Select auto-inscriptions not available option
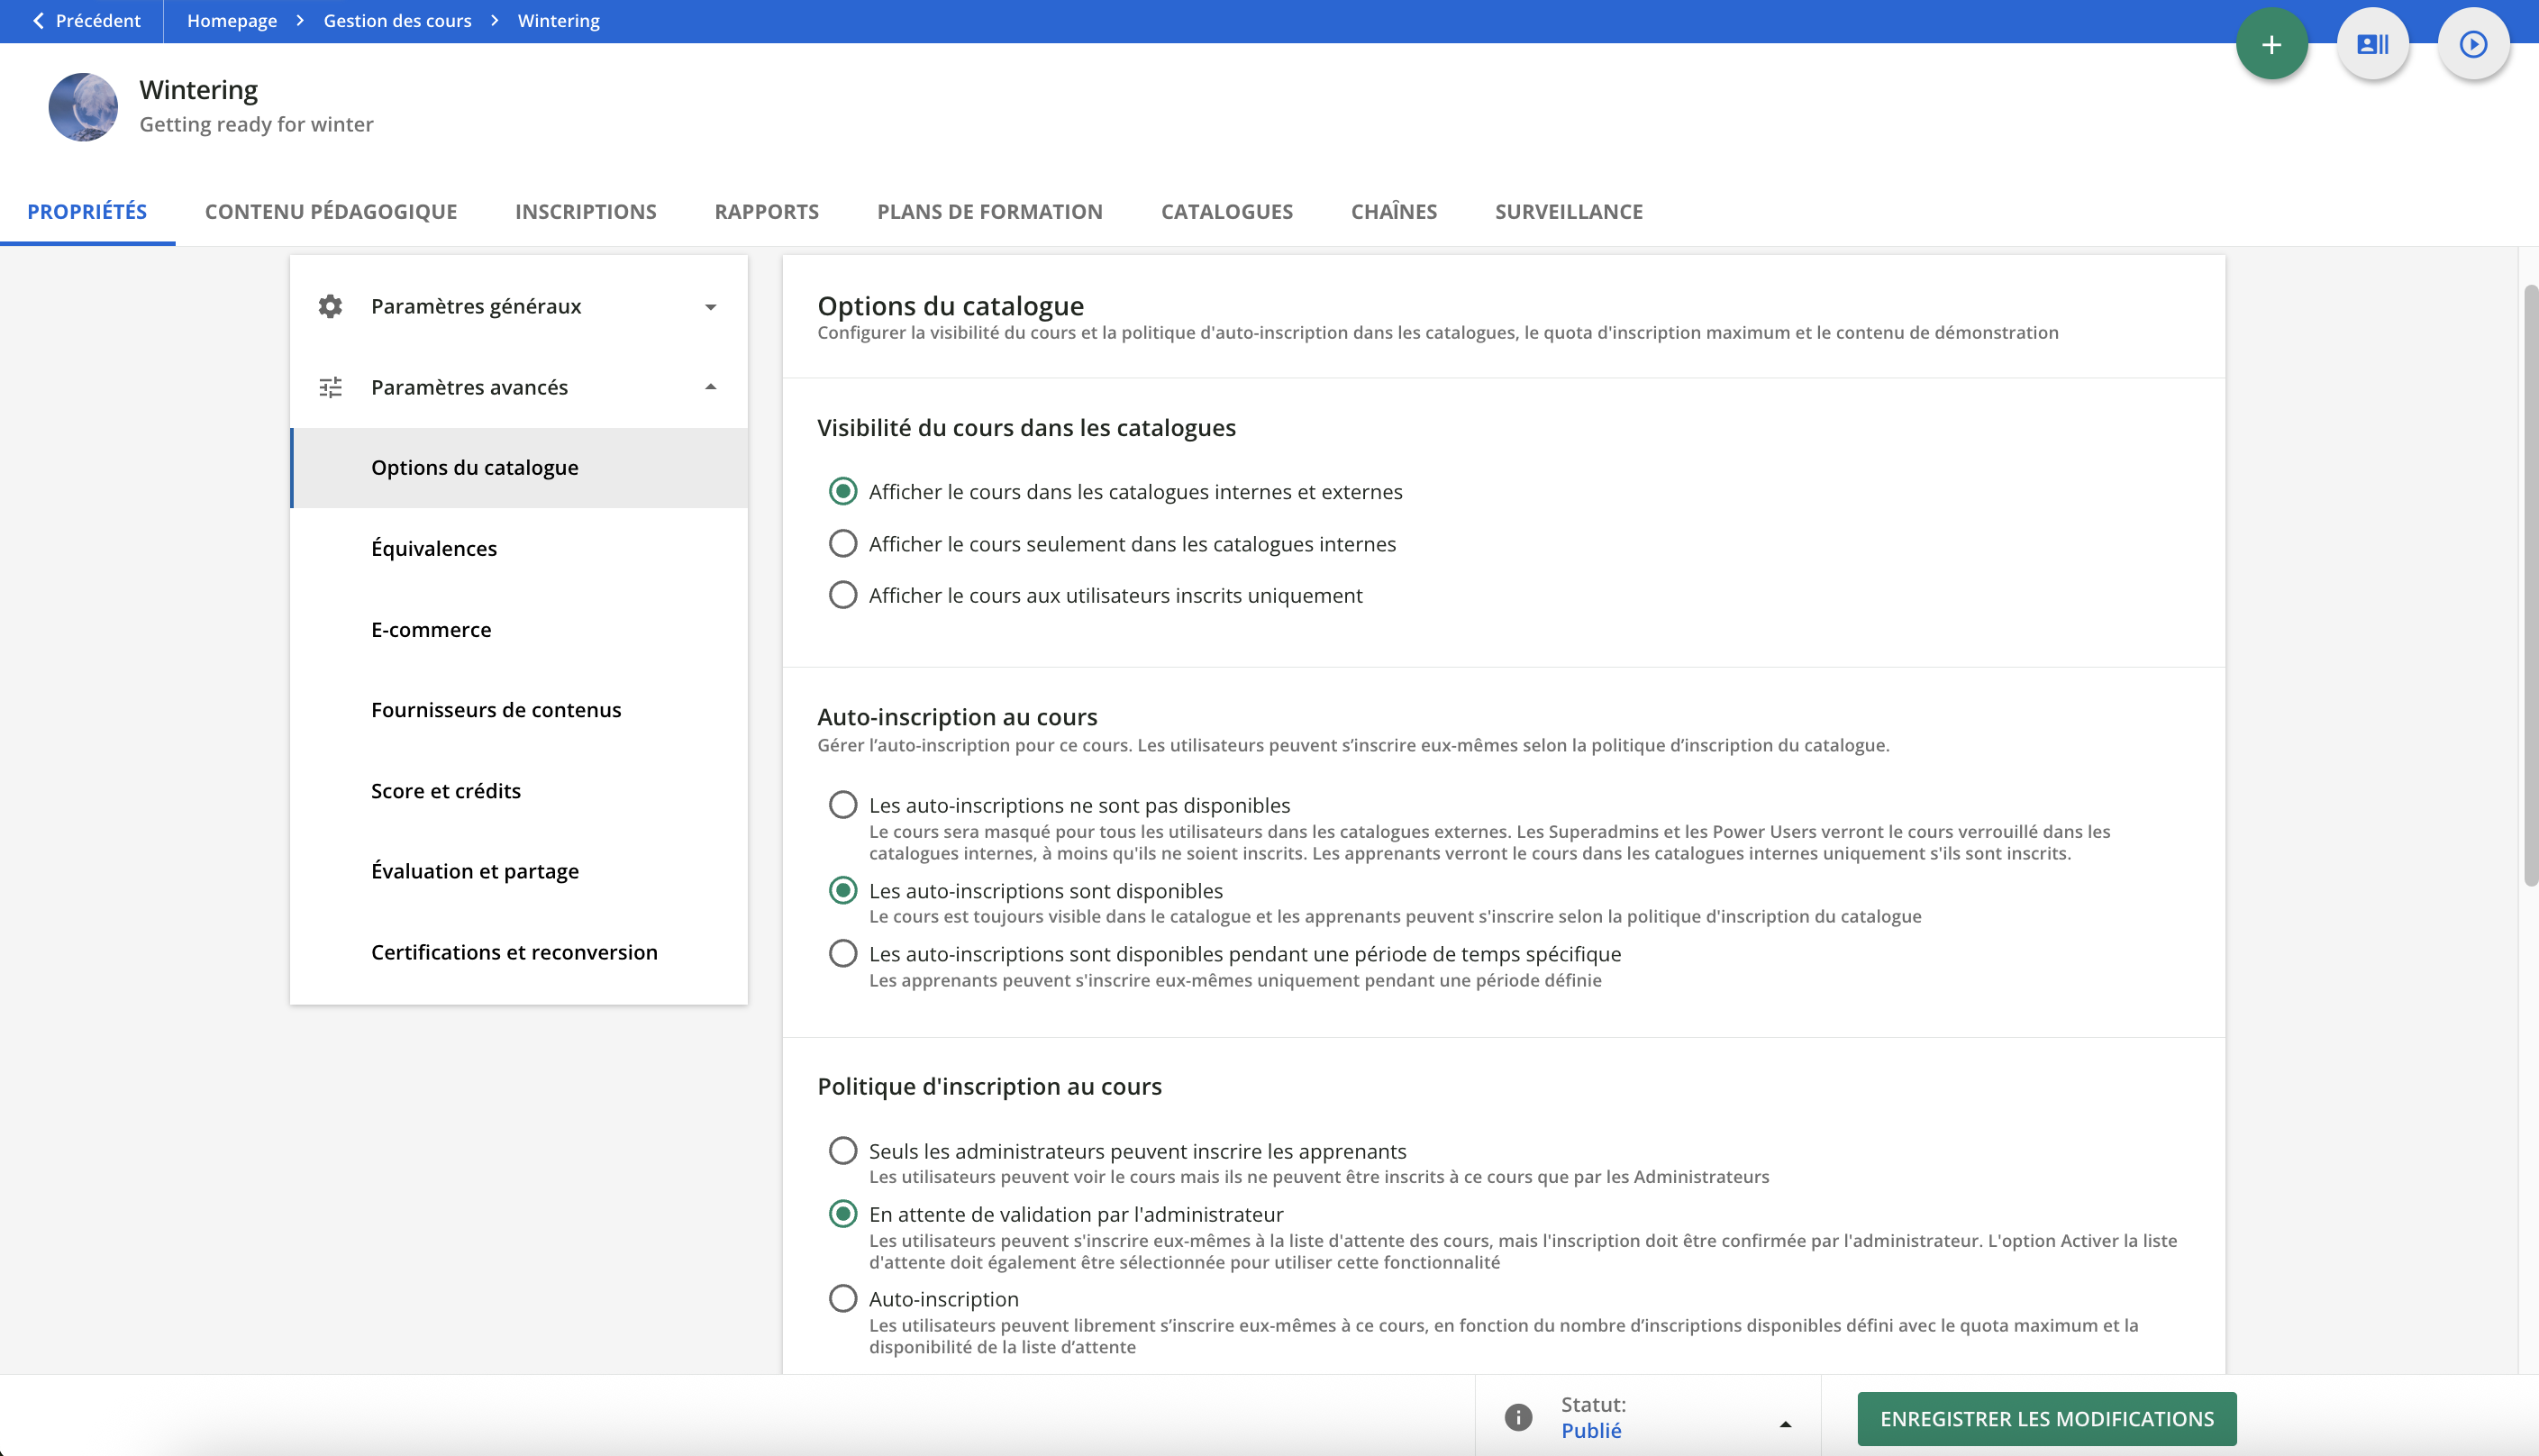The image size is (2539, 1456). pyautogui.click(x=843, y=805)
